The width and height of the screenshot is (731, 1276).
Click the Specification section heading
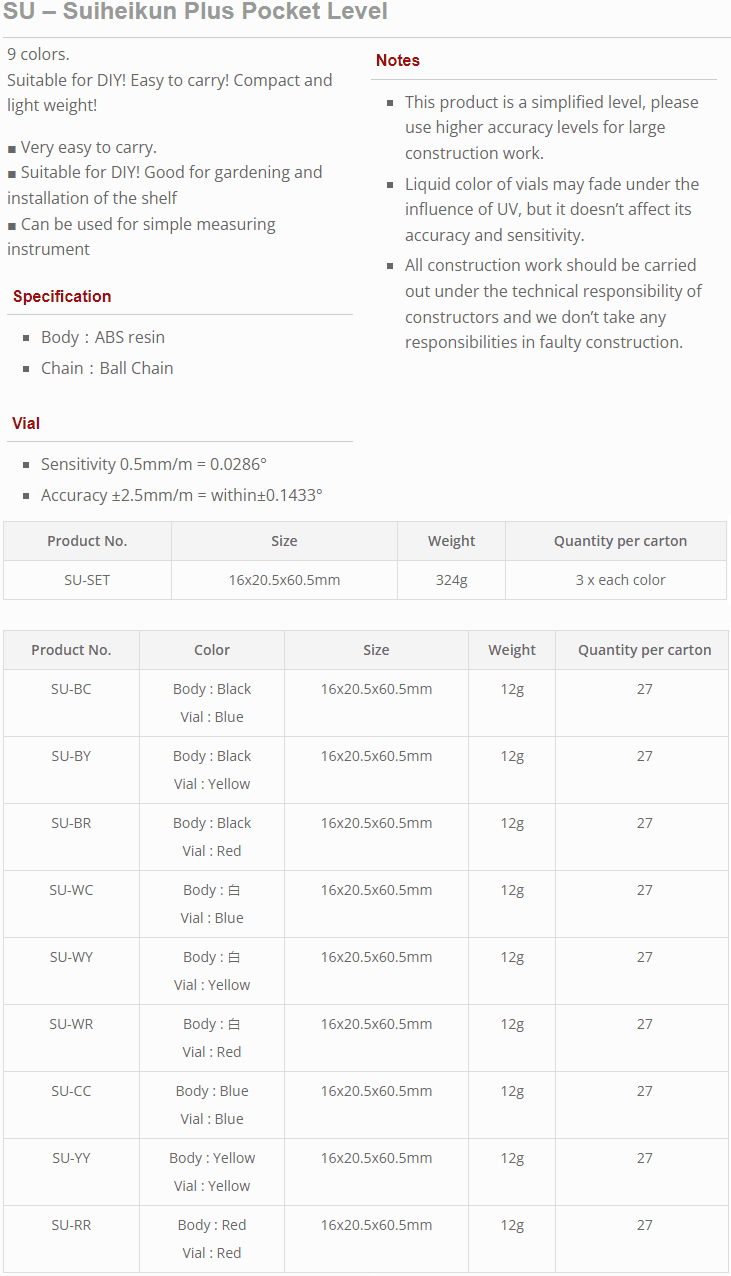point(62,296)
